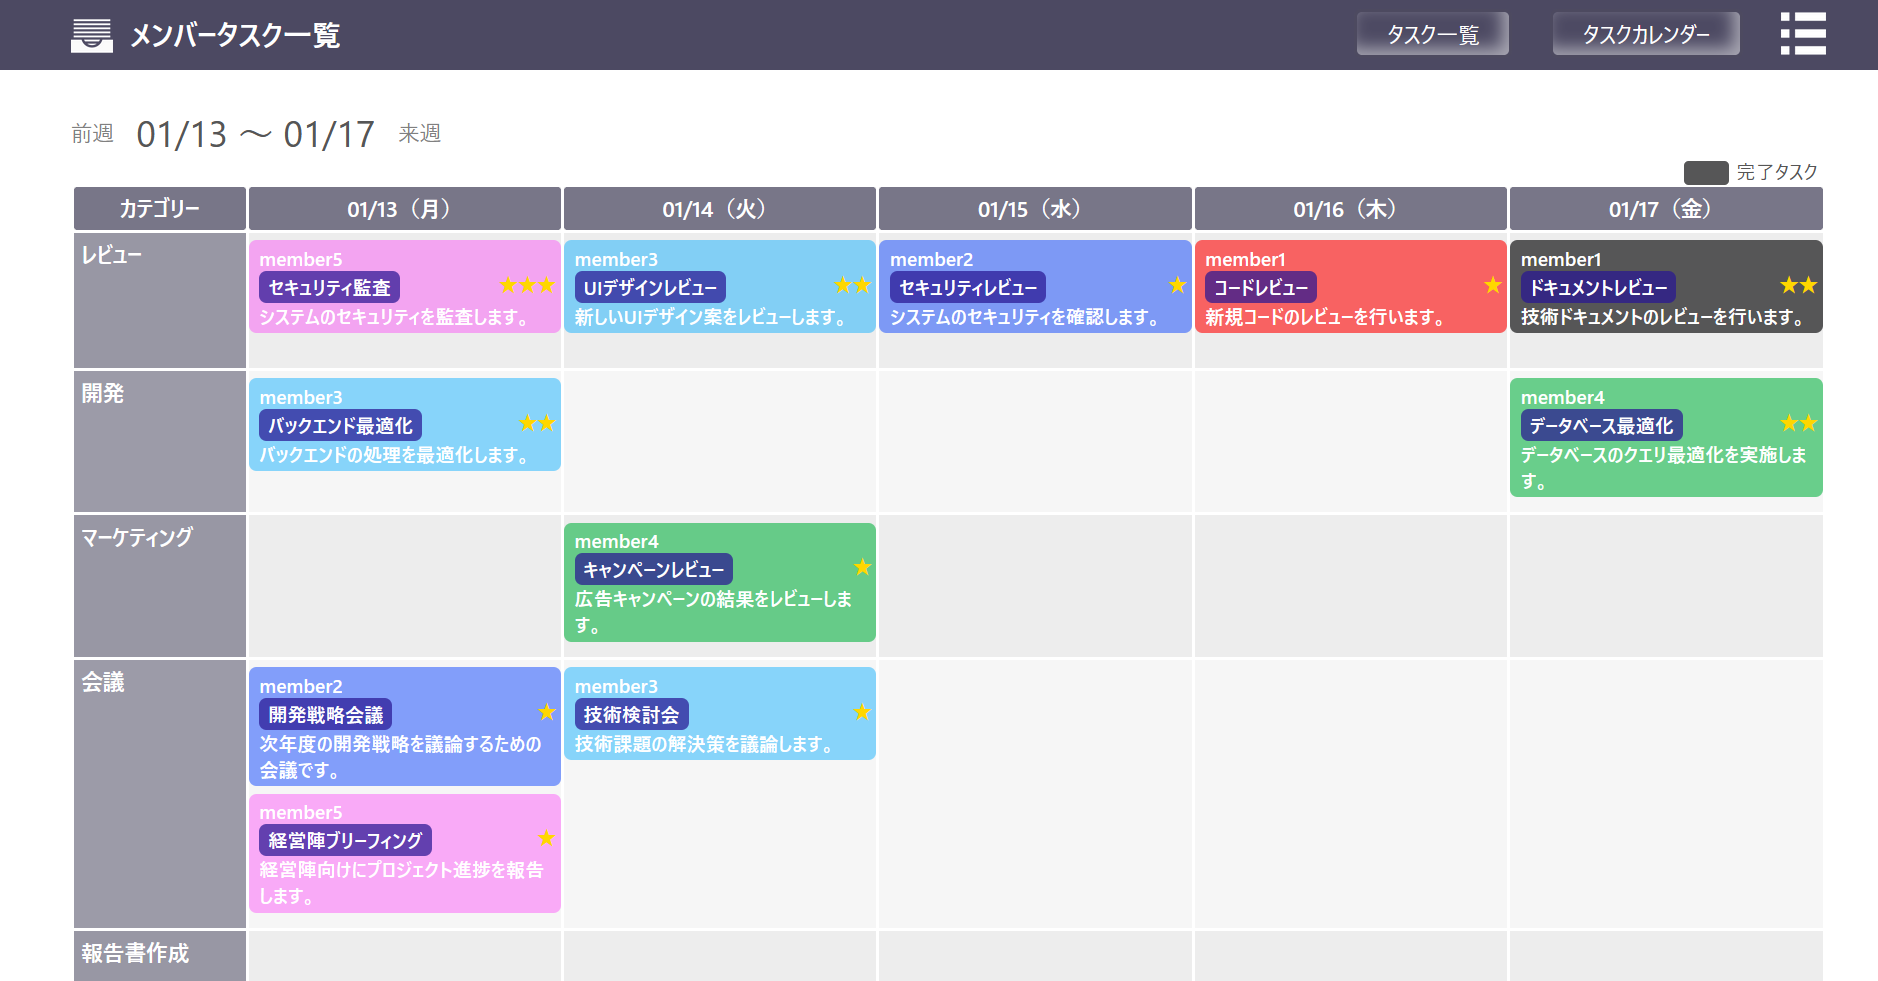Open member2's セキュリティレビュー task label
The width and height of the screenshot is (1878, 981).
967,288
